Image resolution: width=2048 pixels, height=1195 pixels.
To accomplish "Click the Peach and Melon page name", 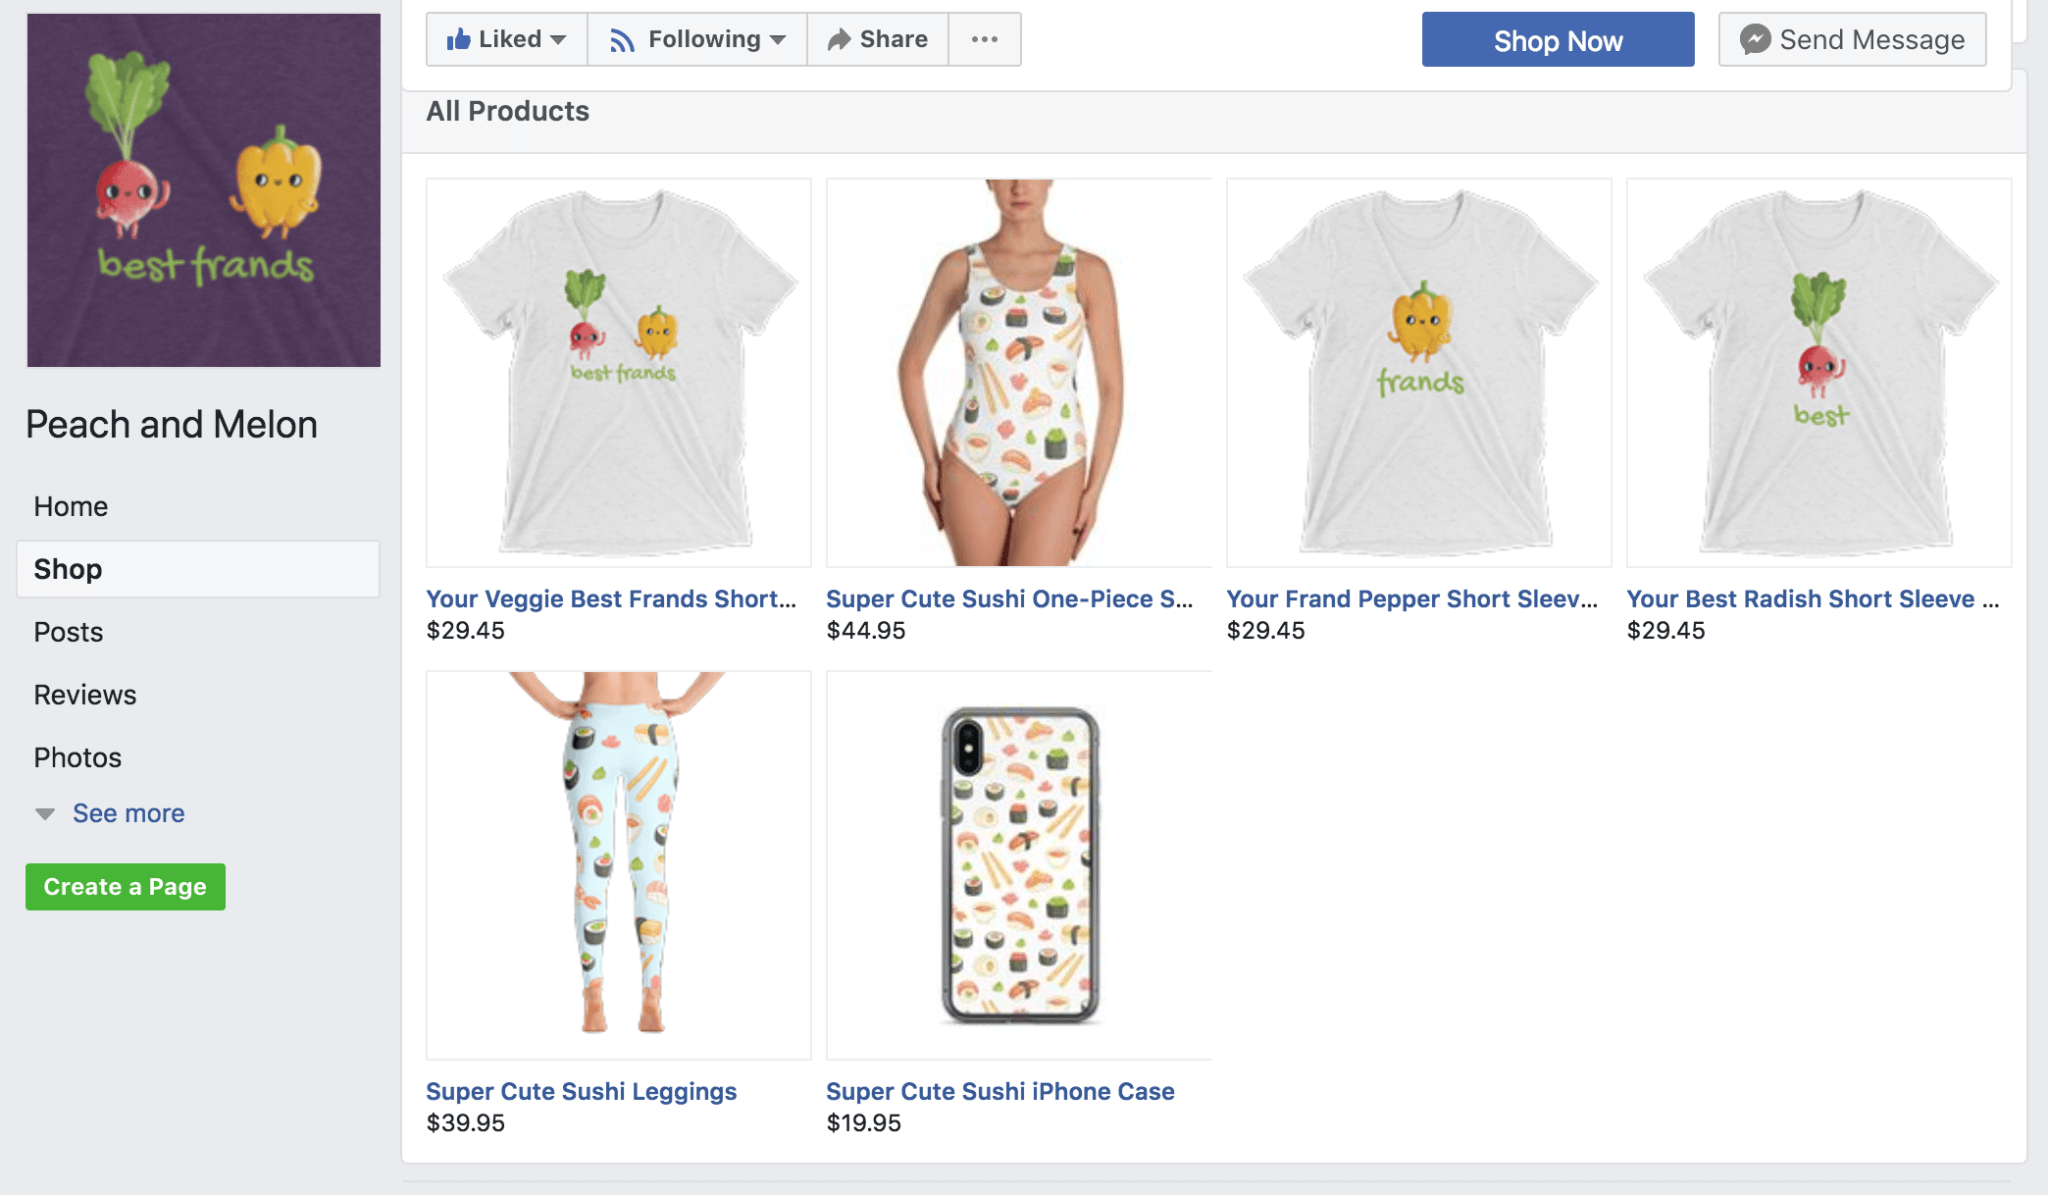I will click(171, 424).
